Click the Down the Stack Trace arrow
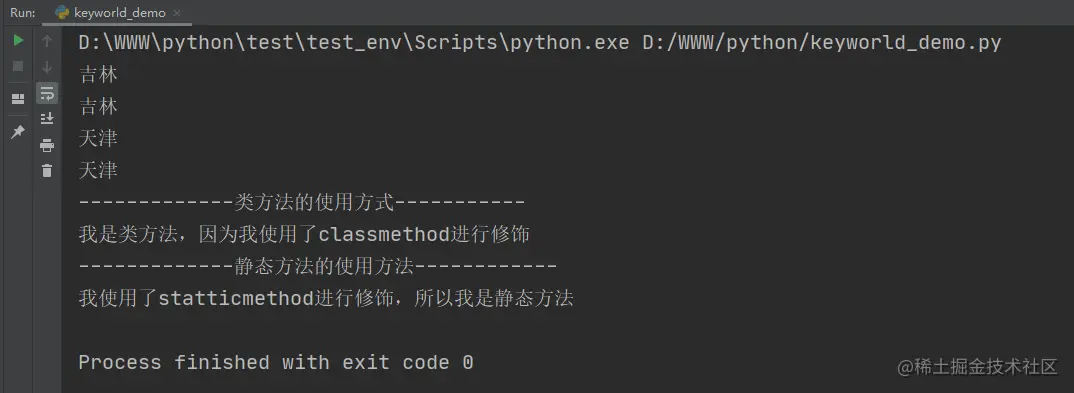Viewport: 1074px width, 393px height. [x=47, y=67]
